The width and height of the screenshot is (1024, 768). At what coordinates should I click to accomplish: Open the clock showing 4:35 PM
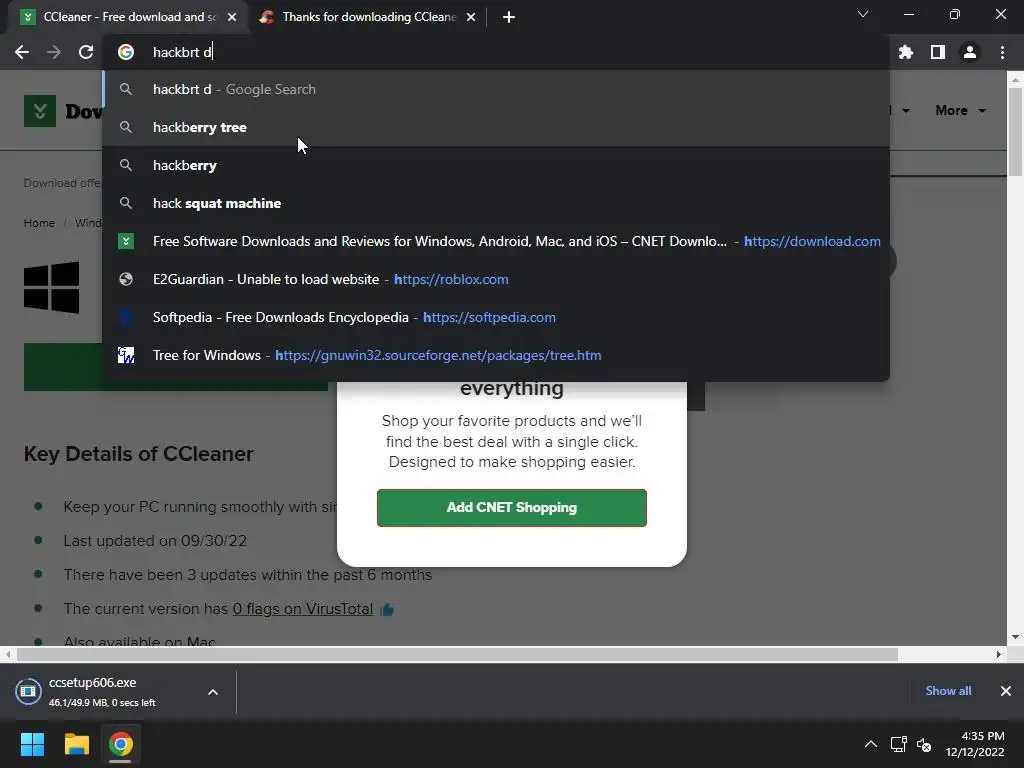point(976,744)
